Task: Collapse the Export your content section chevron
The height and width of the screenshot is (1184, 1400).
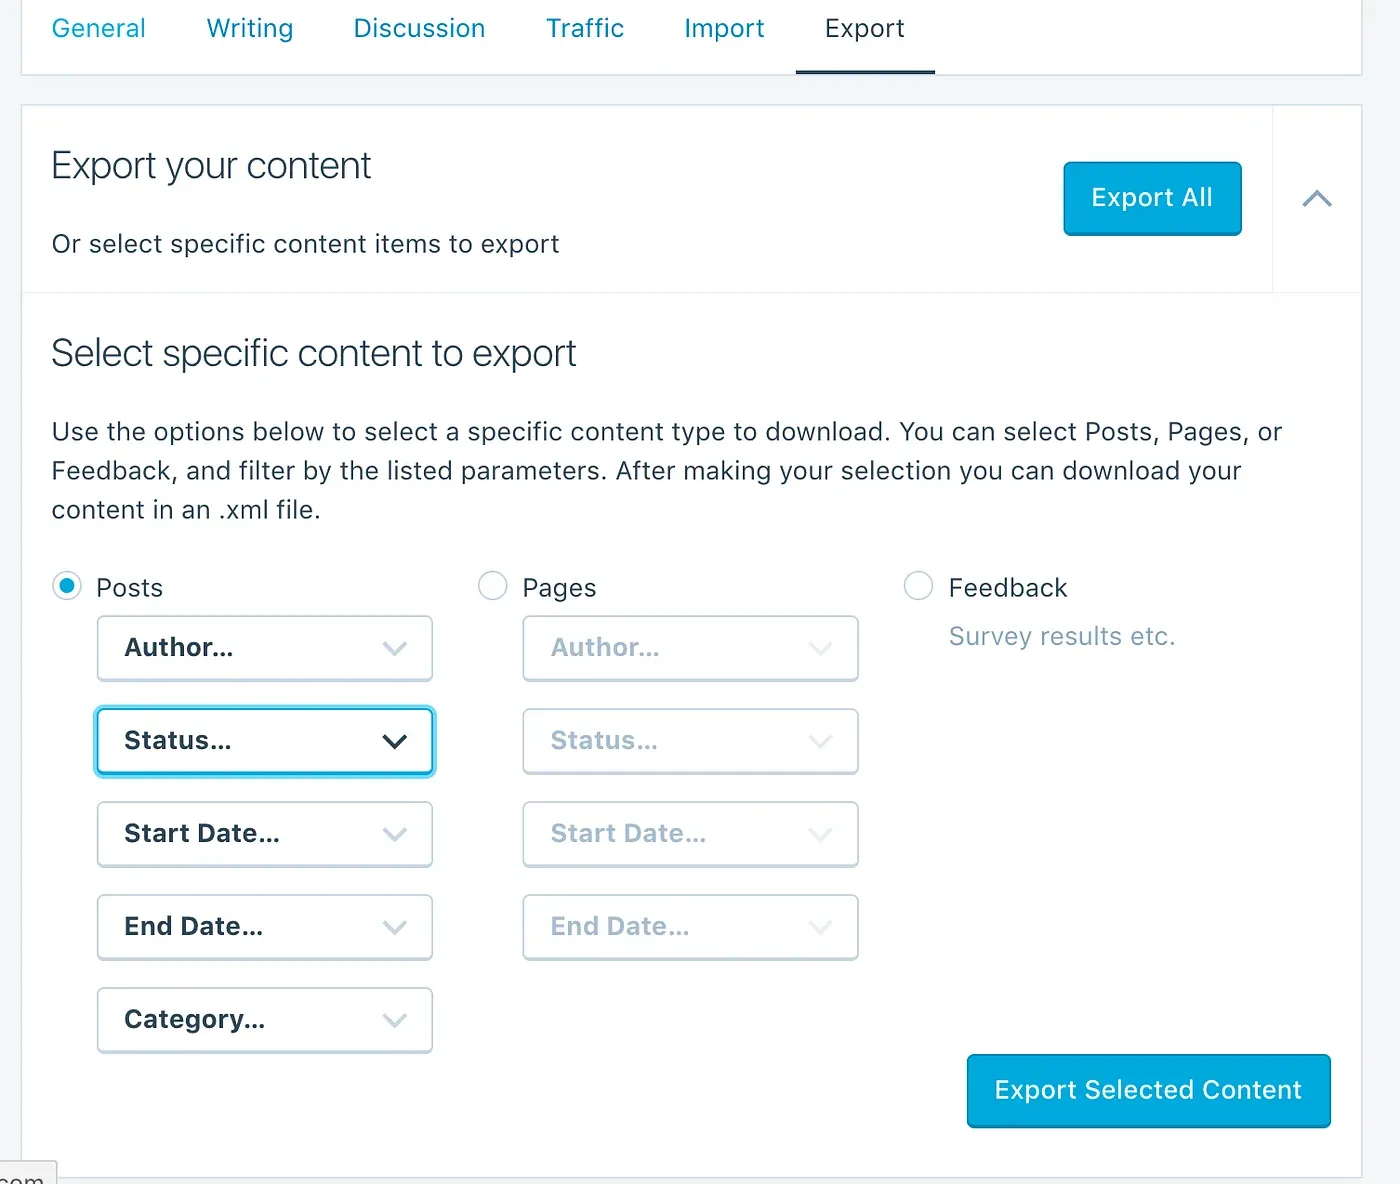Action: pos(1317,199)
